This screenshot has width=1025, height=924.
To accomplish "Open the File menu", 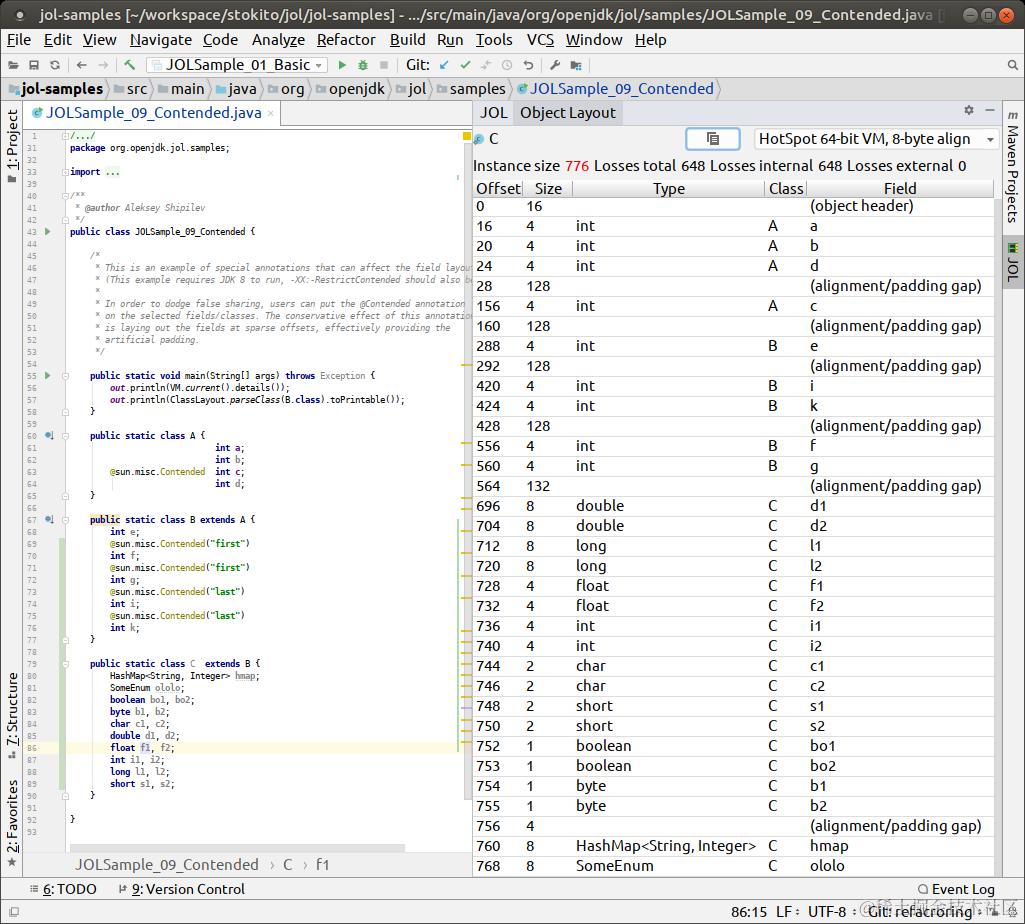I will pyautogui.click(x=19, y=40).
